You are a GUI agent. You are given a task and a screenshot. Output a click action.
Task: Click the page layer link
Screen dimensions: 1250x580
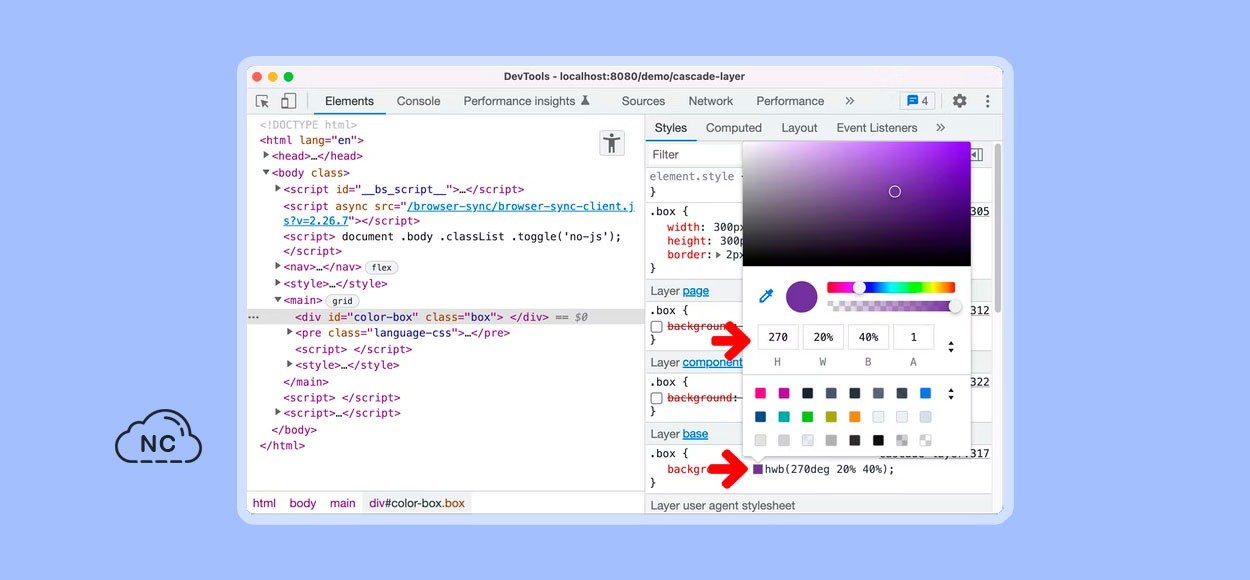(x=696, y=291)
